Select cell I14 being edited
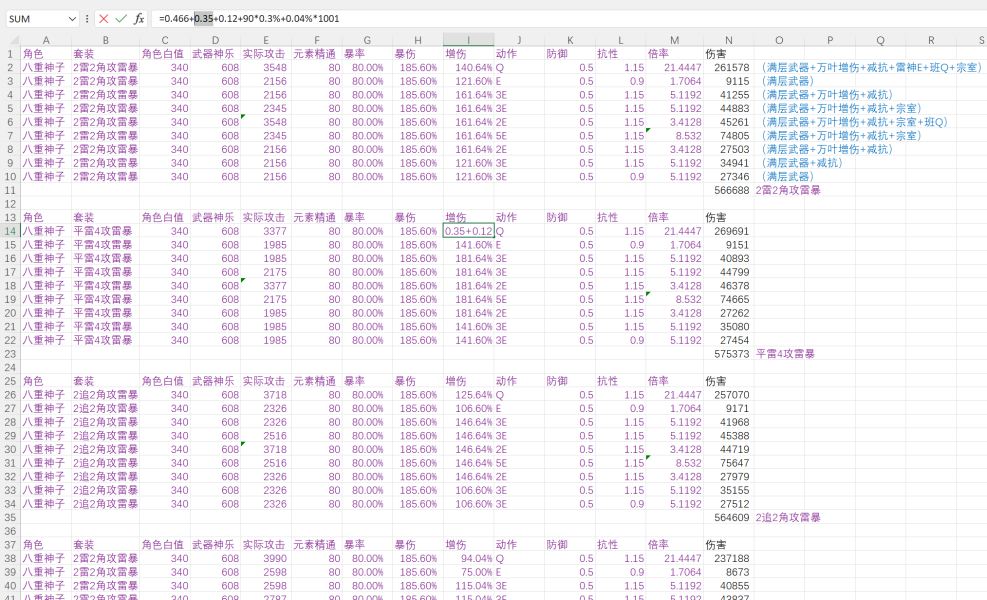Screen dimensions: 987x600 tap(468, 231)
